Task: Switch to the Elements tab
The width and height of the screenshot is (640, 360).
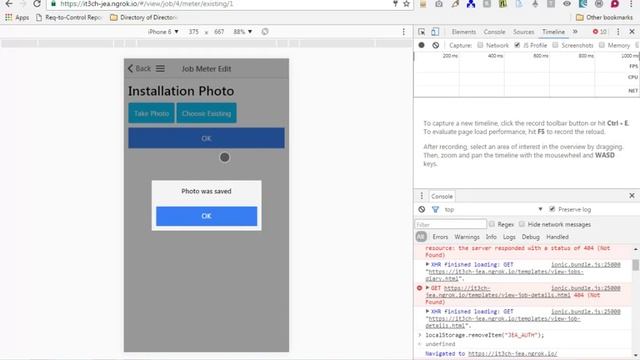Action: [x=464, y=32]
